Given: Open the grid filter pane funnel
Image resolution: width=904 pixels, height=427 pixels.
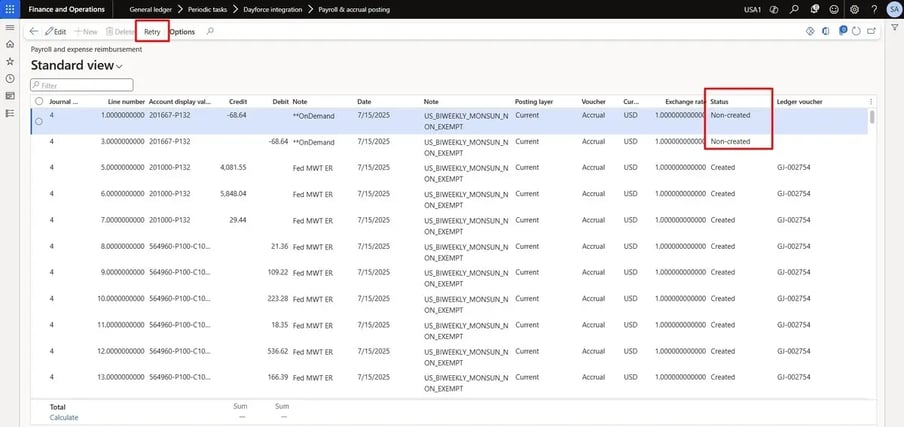Looking at the screenshot, I should pyautogui.click(x=894, y=28).
